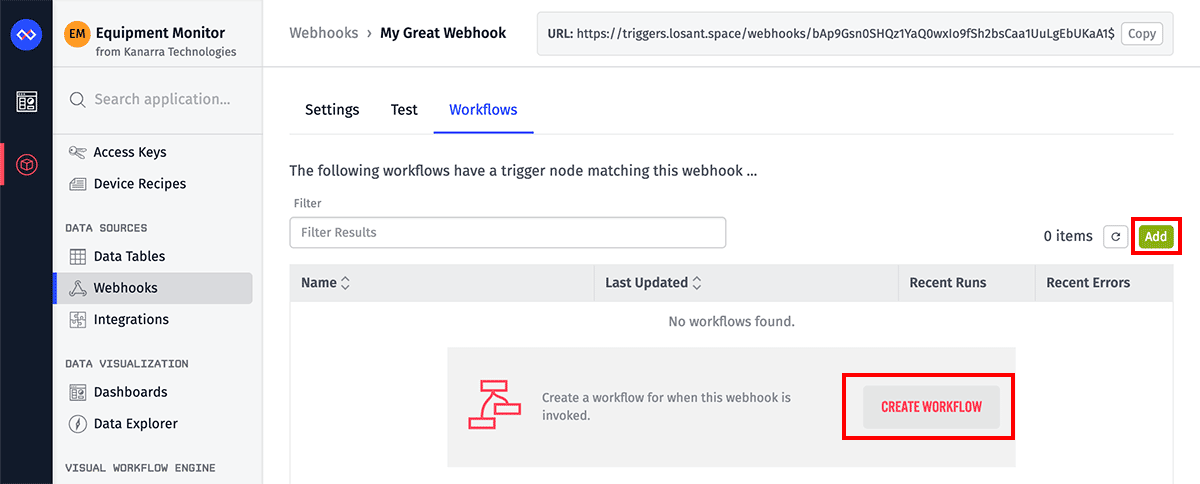Click the Losant logo icon
This screenshot has height=484, width=1200.
(x=26, y=37)
